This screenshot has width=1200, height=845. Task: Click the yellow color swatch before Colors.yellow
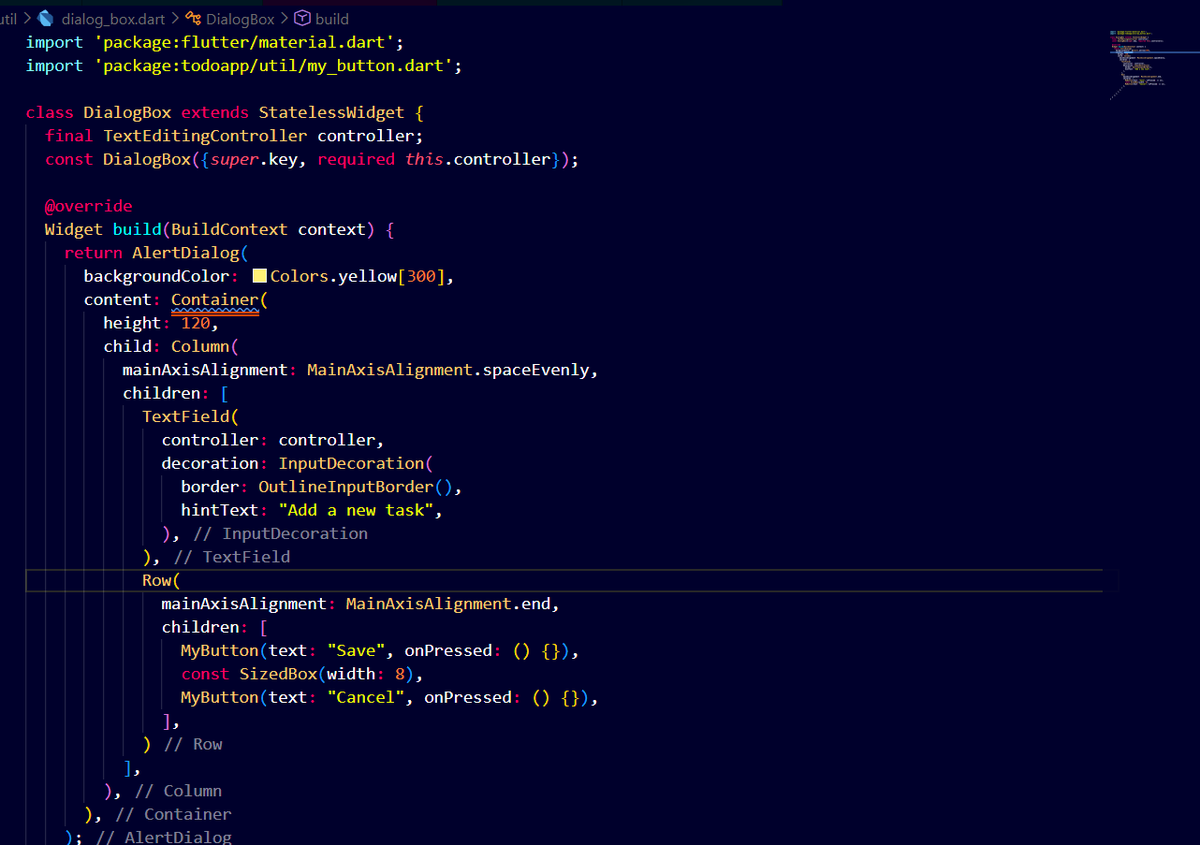click(259, 276)
